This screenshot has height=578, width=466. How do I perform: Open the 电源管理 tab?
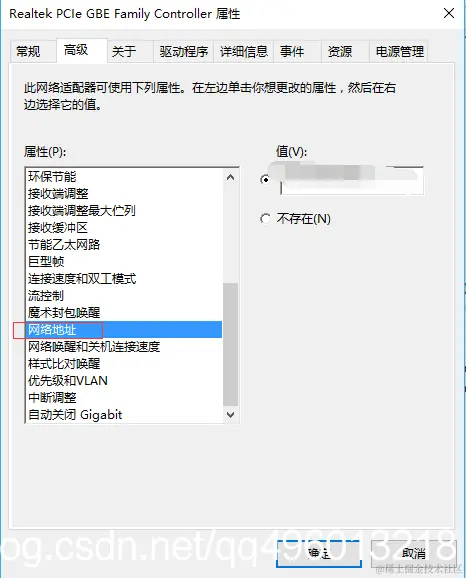(399, 51)
